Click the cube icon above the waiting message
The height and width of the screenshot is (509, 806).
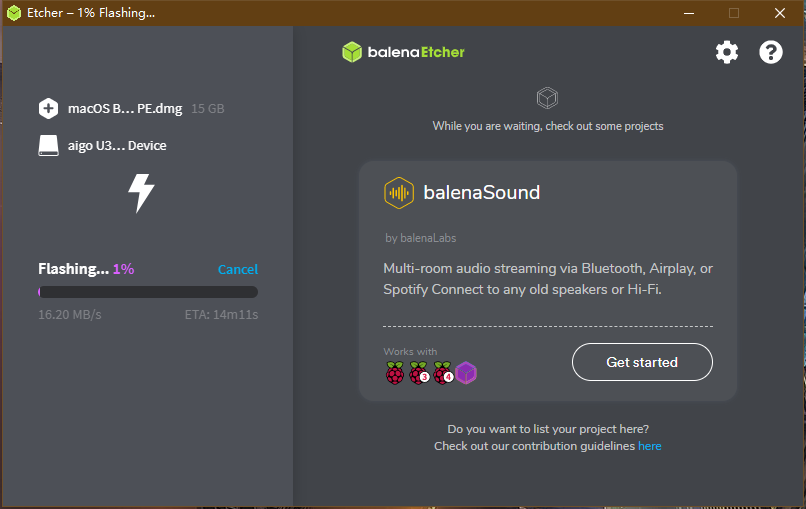click(547, 98)
